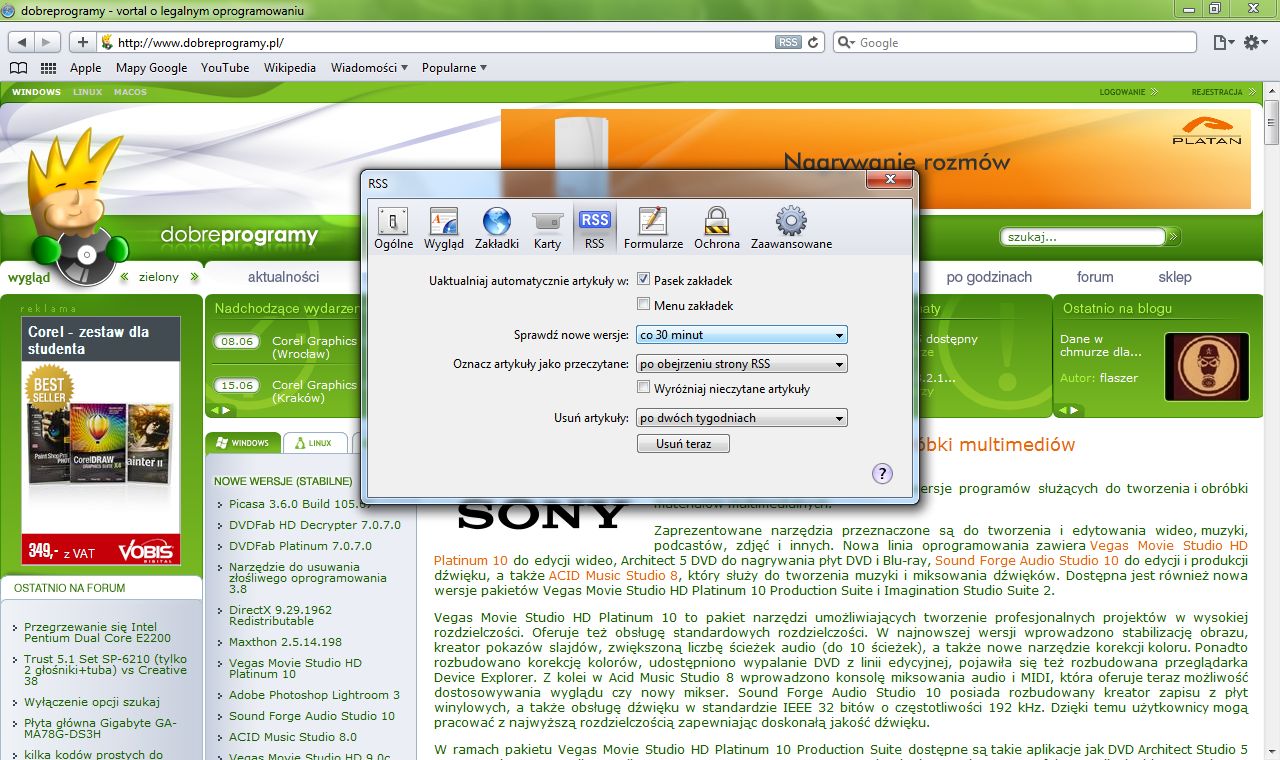Open Top Sites grid icon
Viewport: 1280px width, 760px height.
point(48,68)
